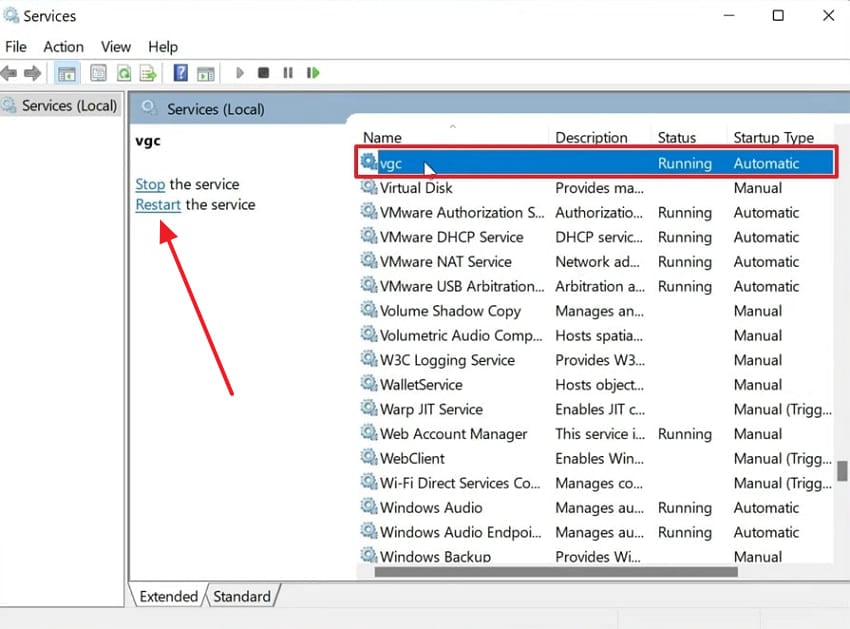This screenshot has height=629, width=850.
Task: Click gear icon beside Windows Audio
Action: pos(369,506)
